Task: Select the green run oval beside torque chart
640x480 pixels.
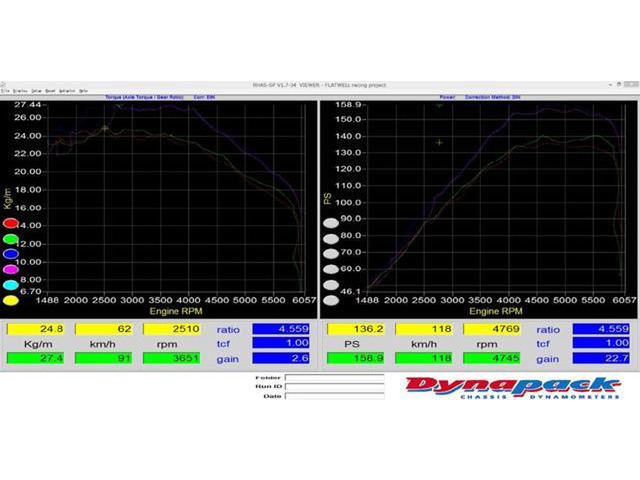Action: coord(11,239)
